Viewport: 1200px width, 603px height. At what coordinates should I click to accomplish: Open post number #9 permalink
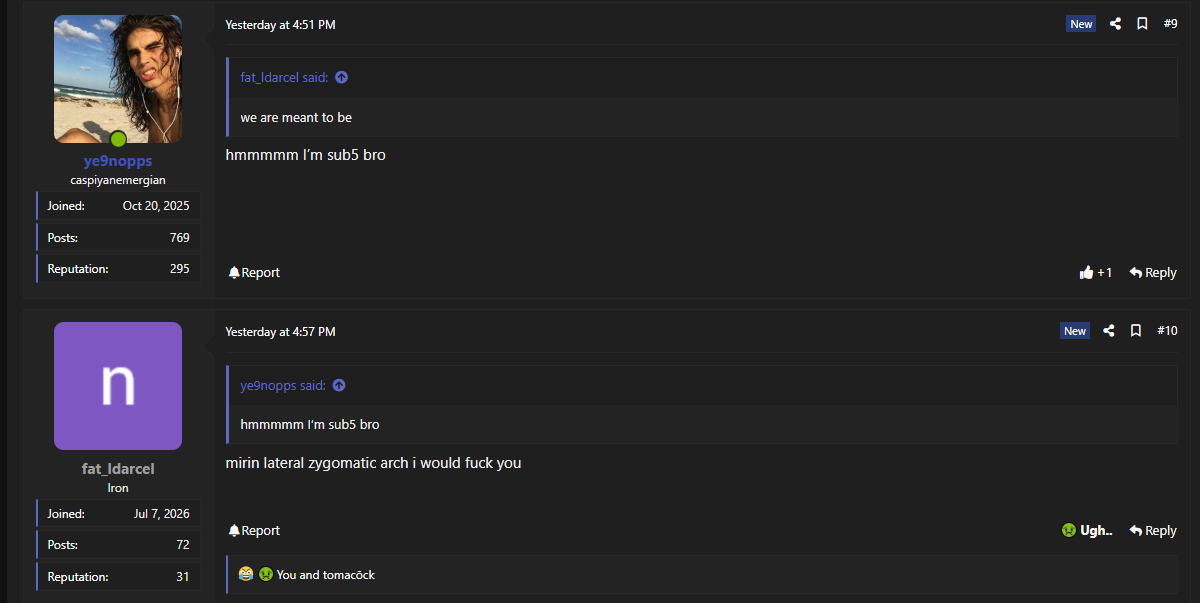point(1171,24)
